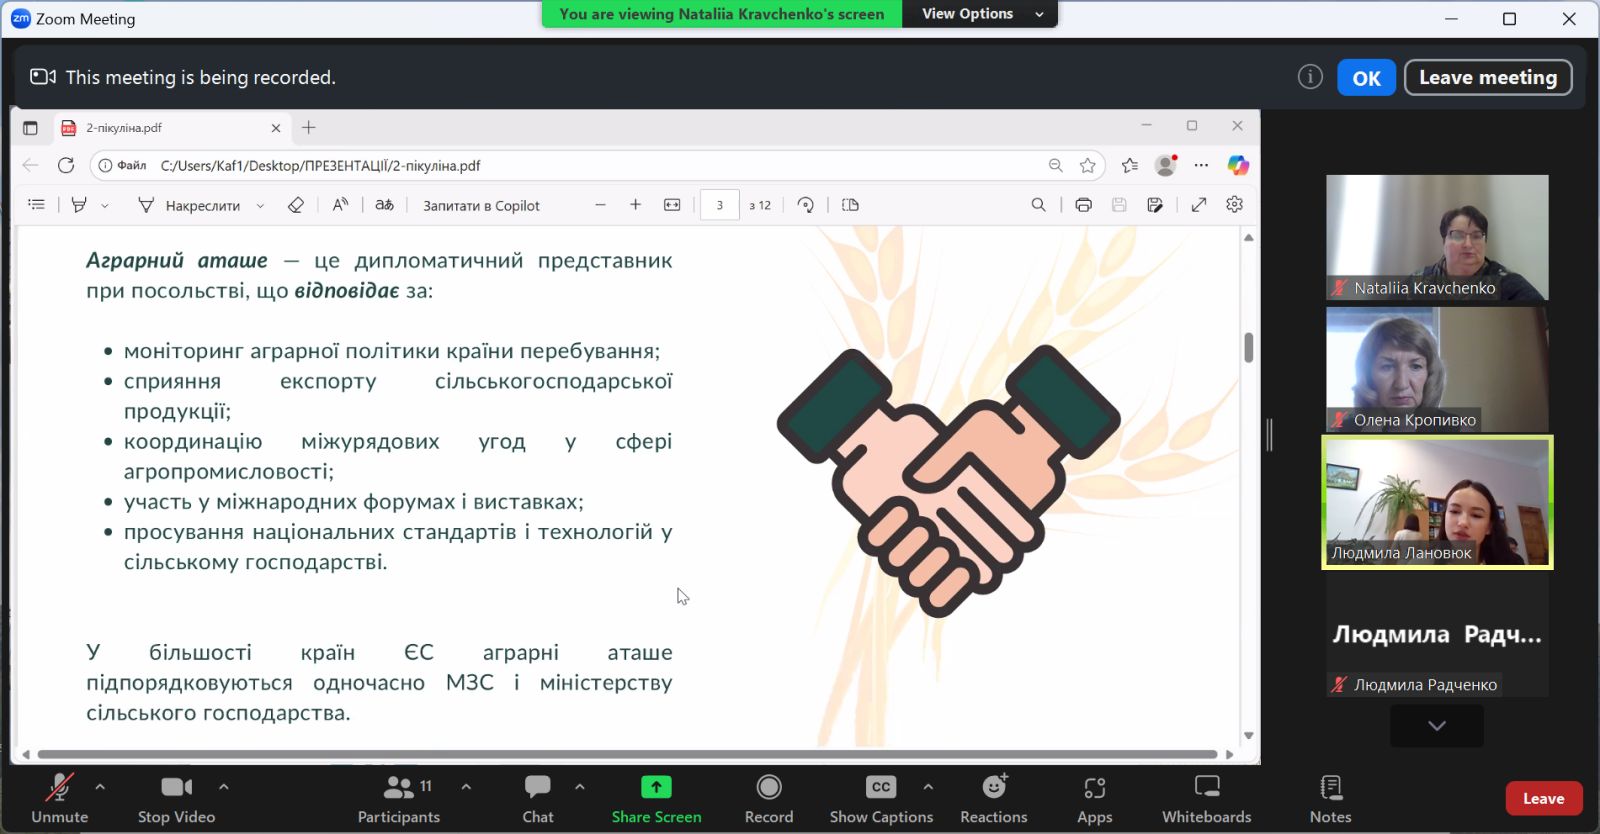The image size is (1600, 834).
Task: Show Captions in the meeting
Action: pos(881,799)
